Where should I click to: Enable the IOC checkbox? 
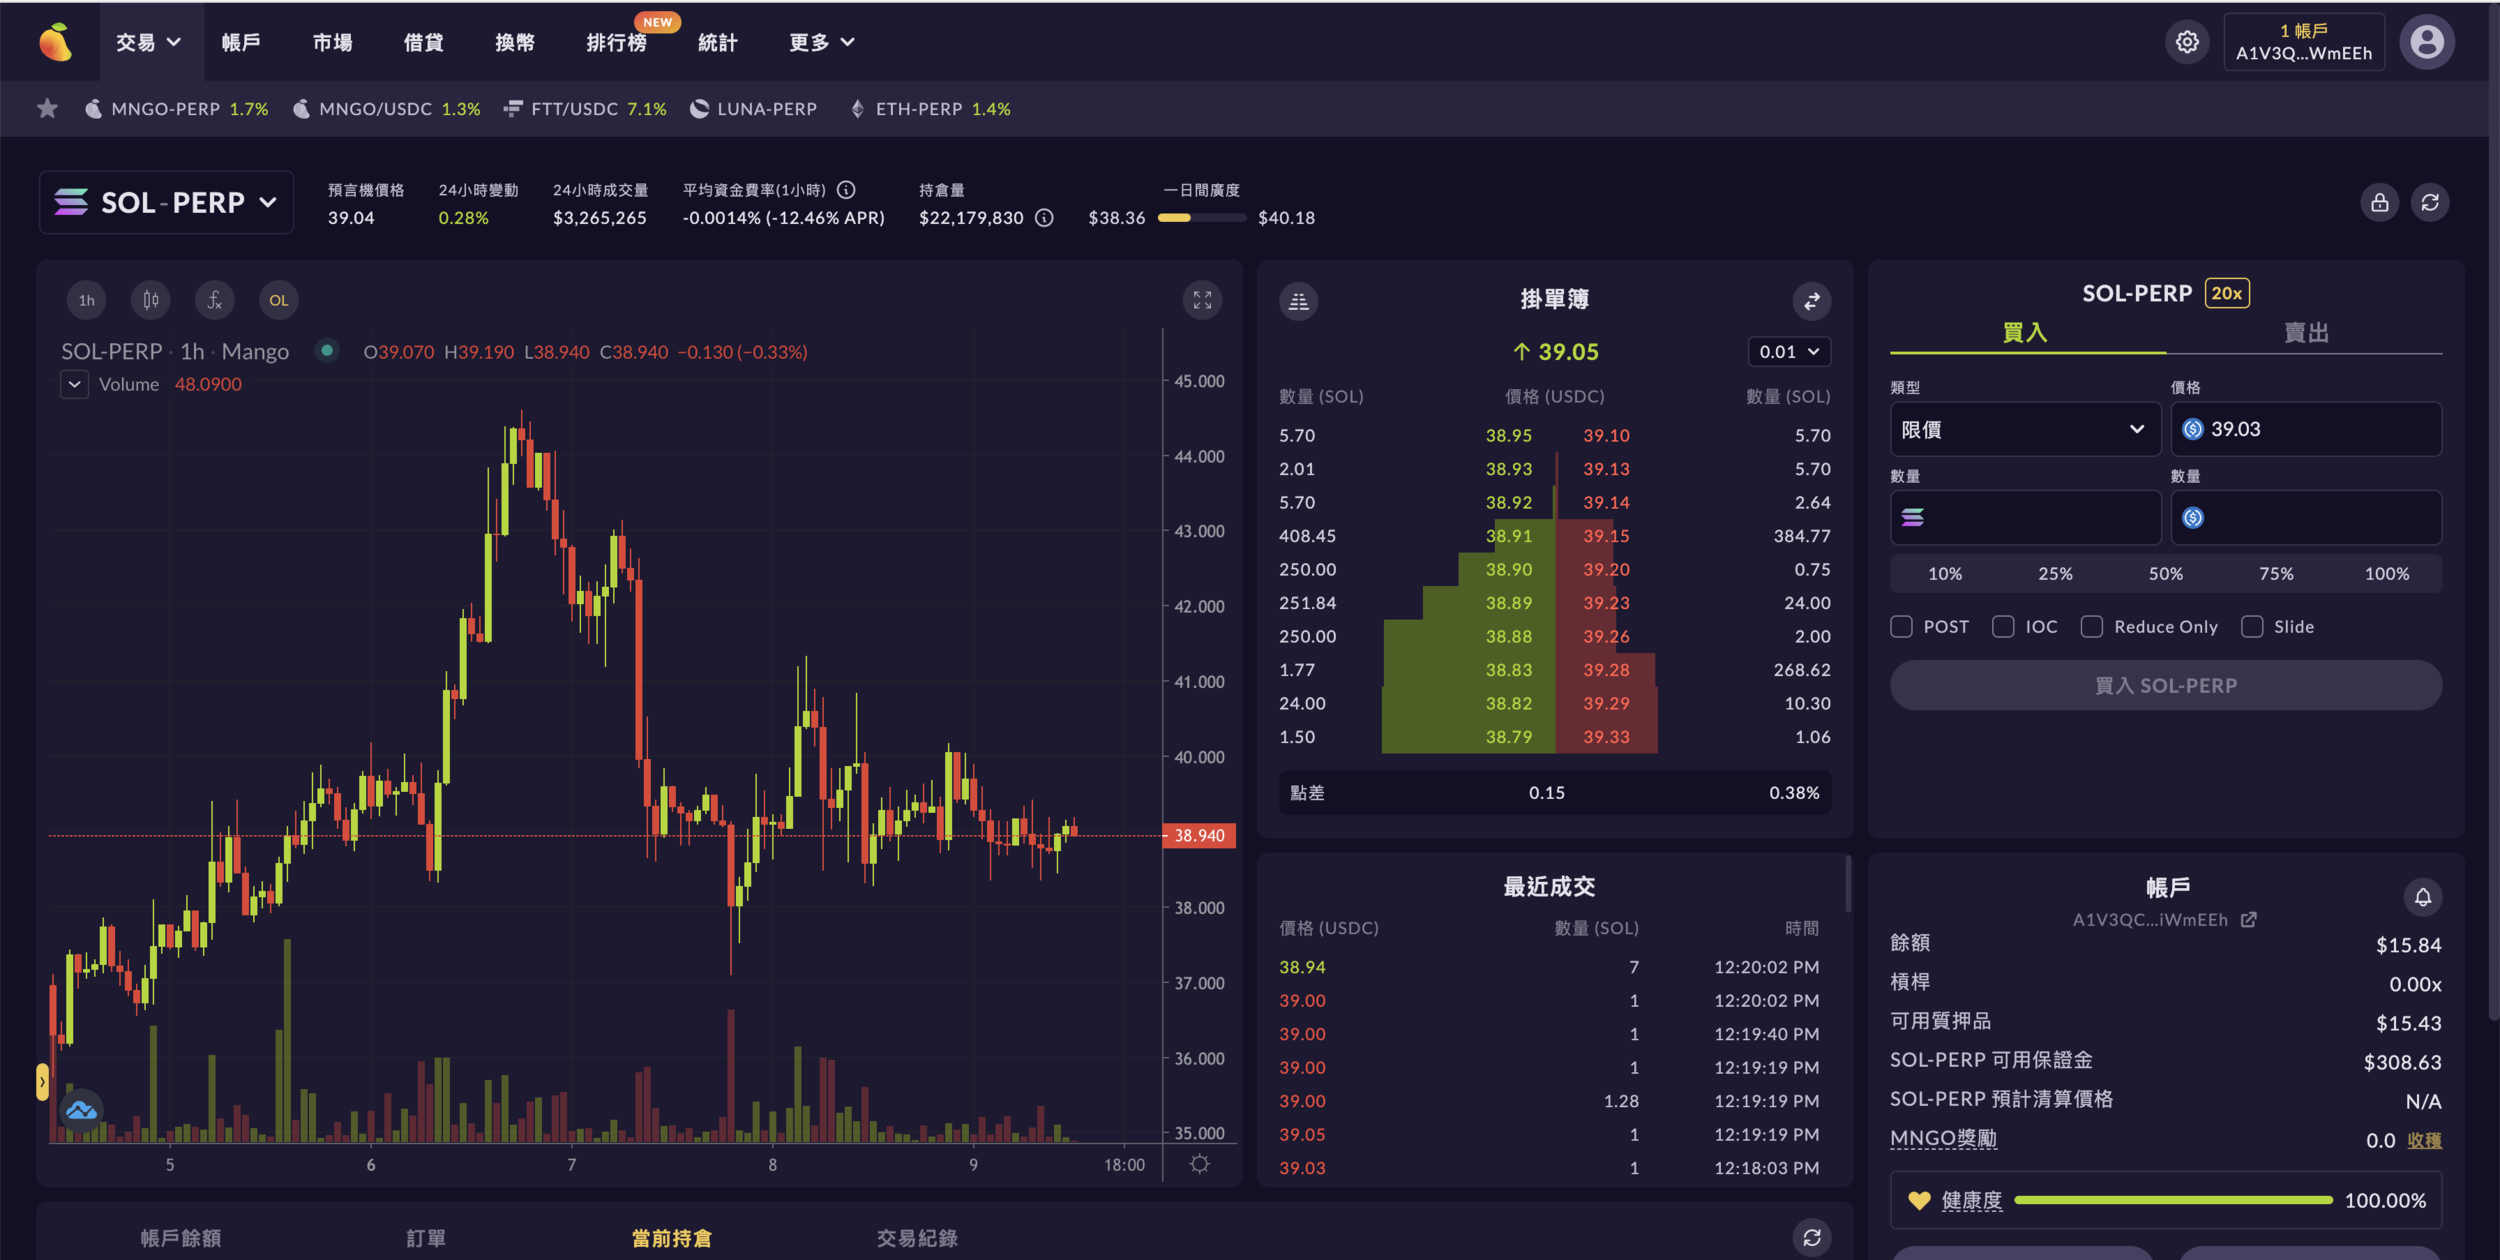2003,627
